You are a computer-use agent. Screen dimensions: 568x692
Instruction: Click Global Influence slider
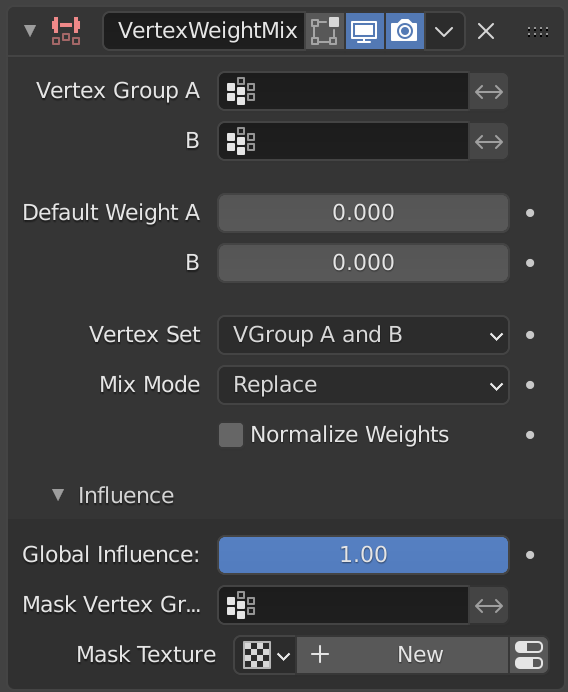tap(364, 555)
